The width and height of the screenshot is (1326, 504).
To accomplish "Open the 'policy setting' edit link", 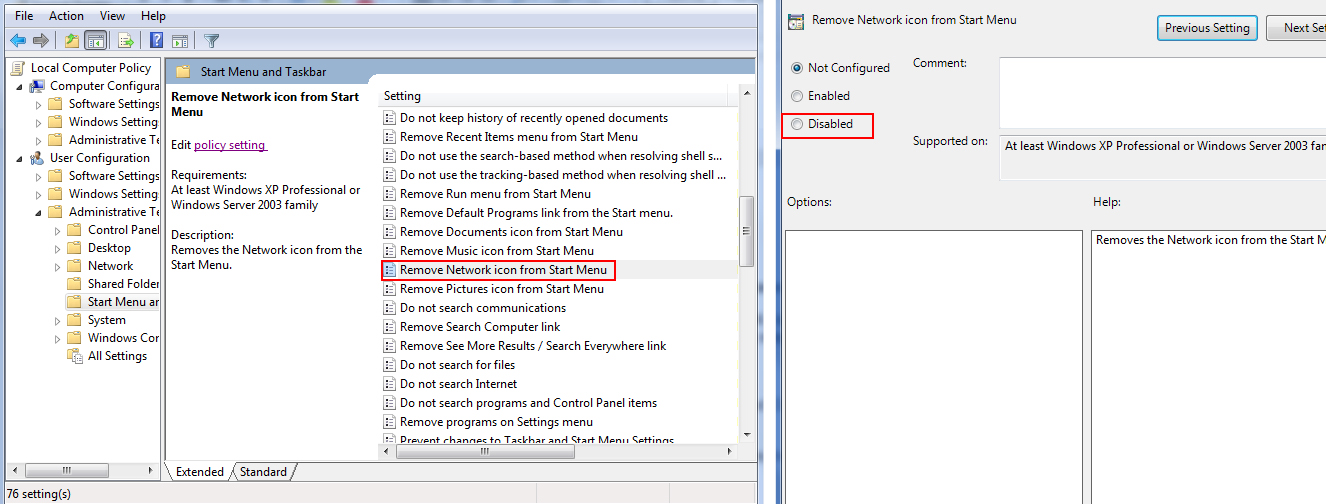I will pyautogui.click(x=230, y=145).
